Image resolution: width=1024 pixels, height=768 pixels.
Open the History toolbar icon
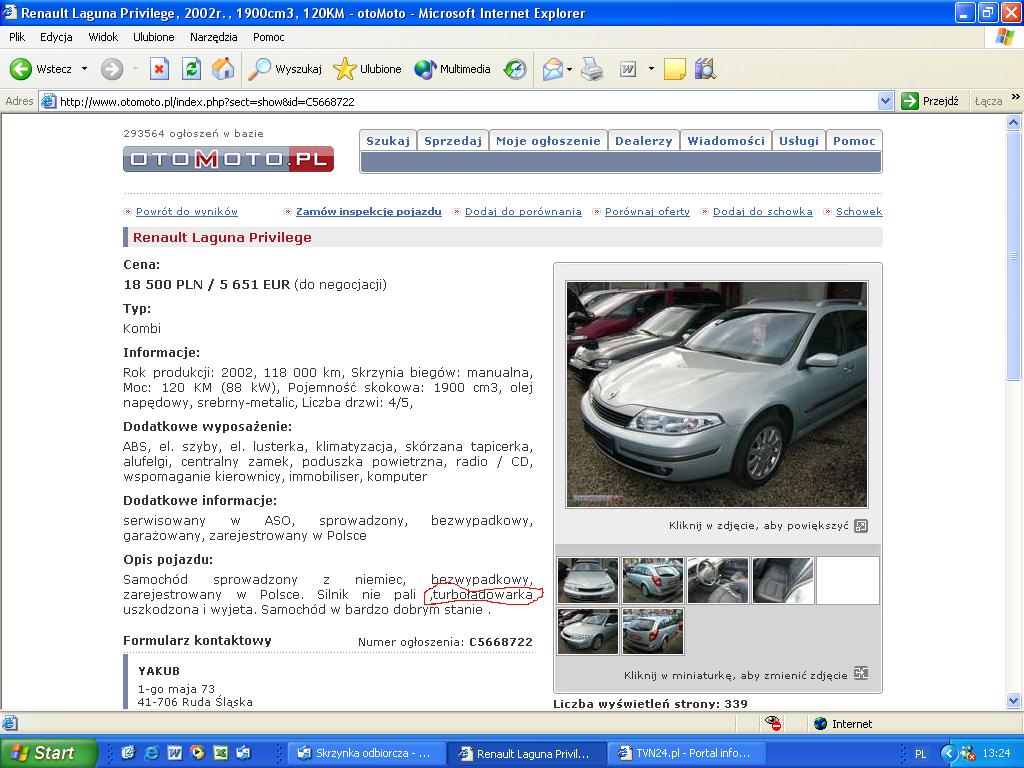click(515, 69)
